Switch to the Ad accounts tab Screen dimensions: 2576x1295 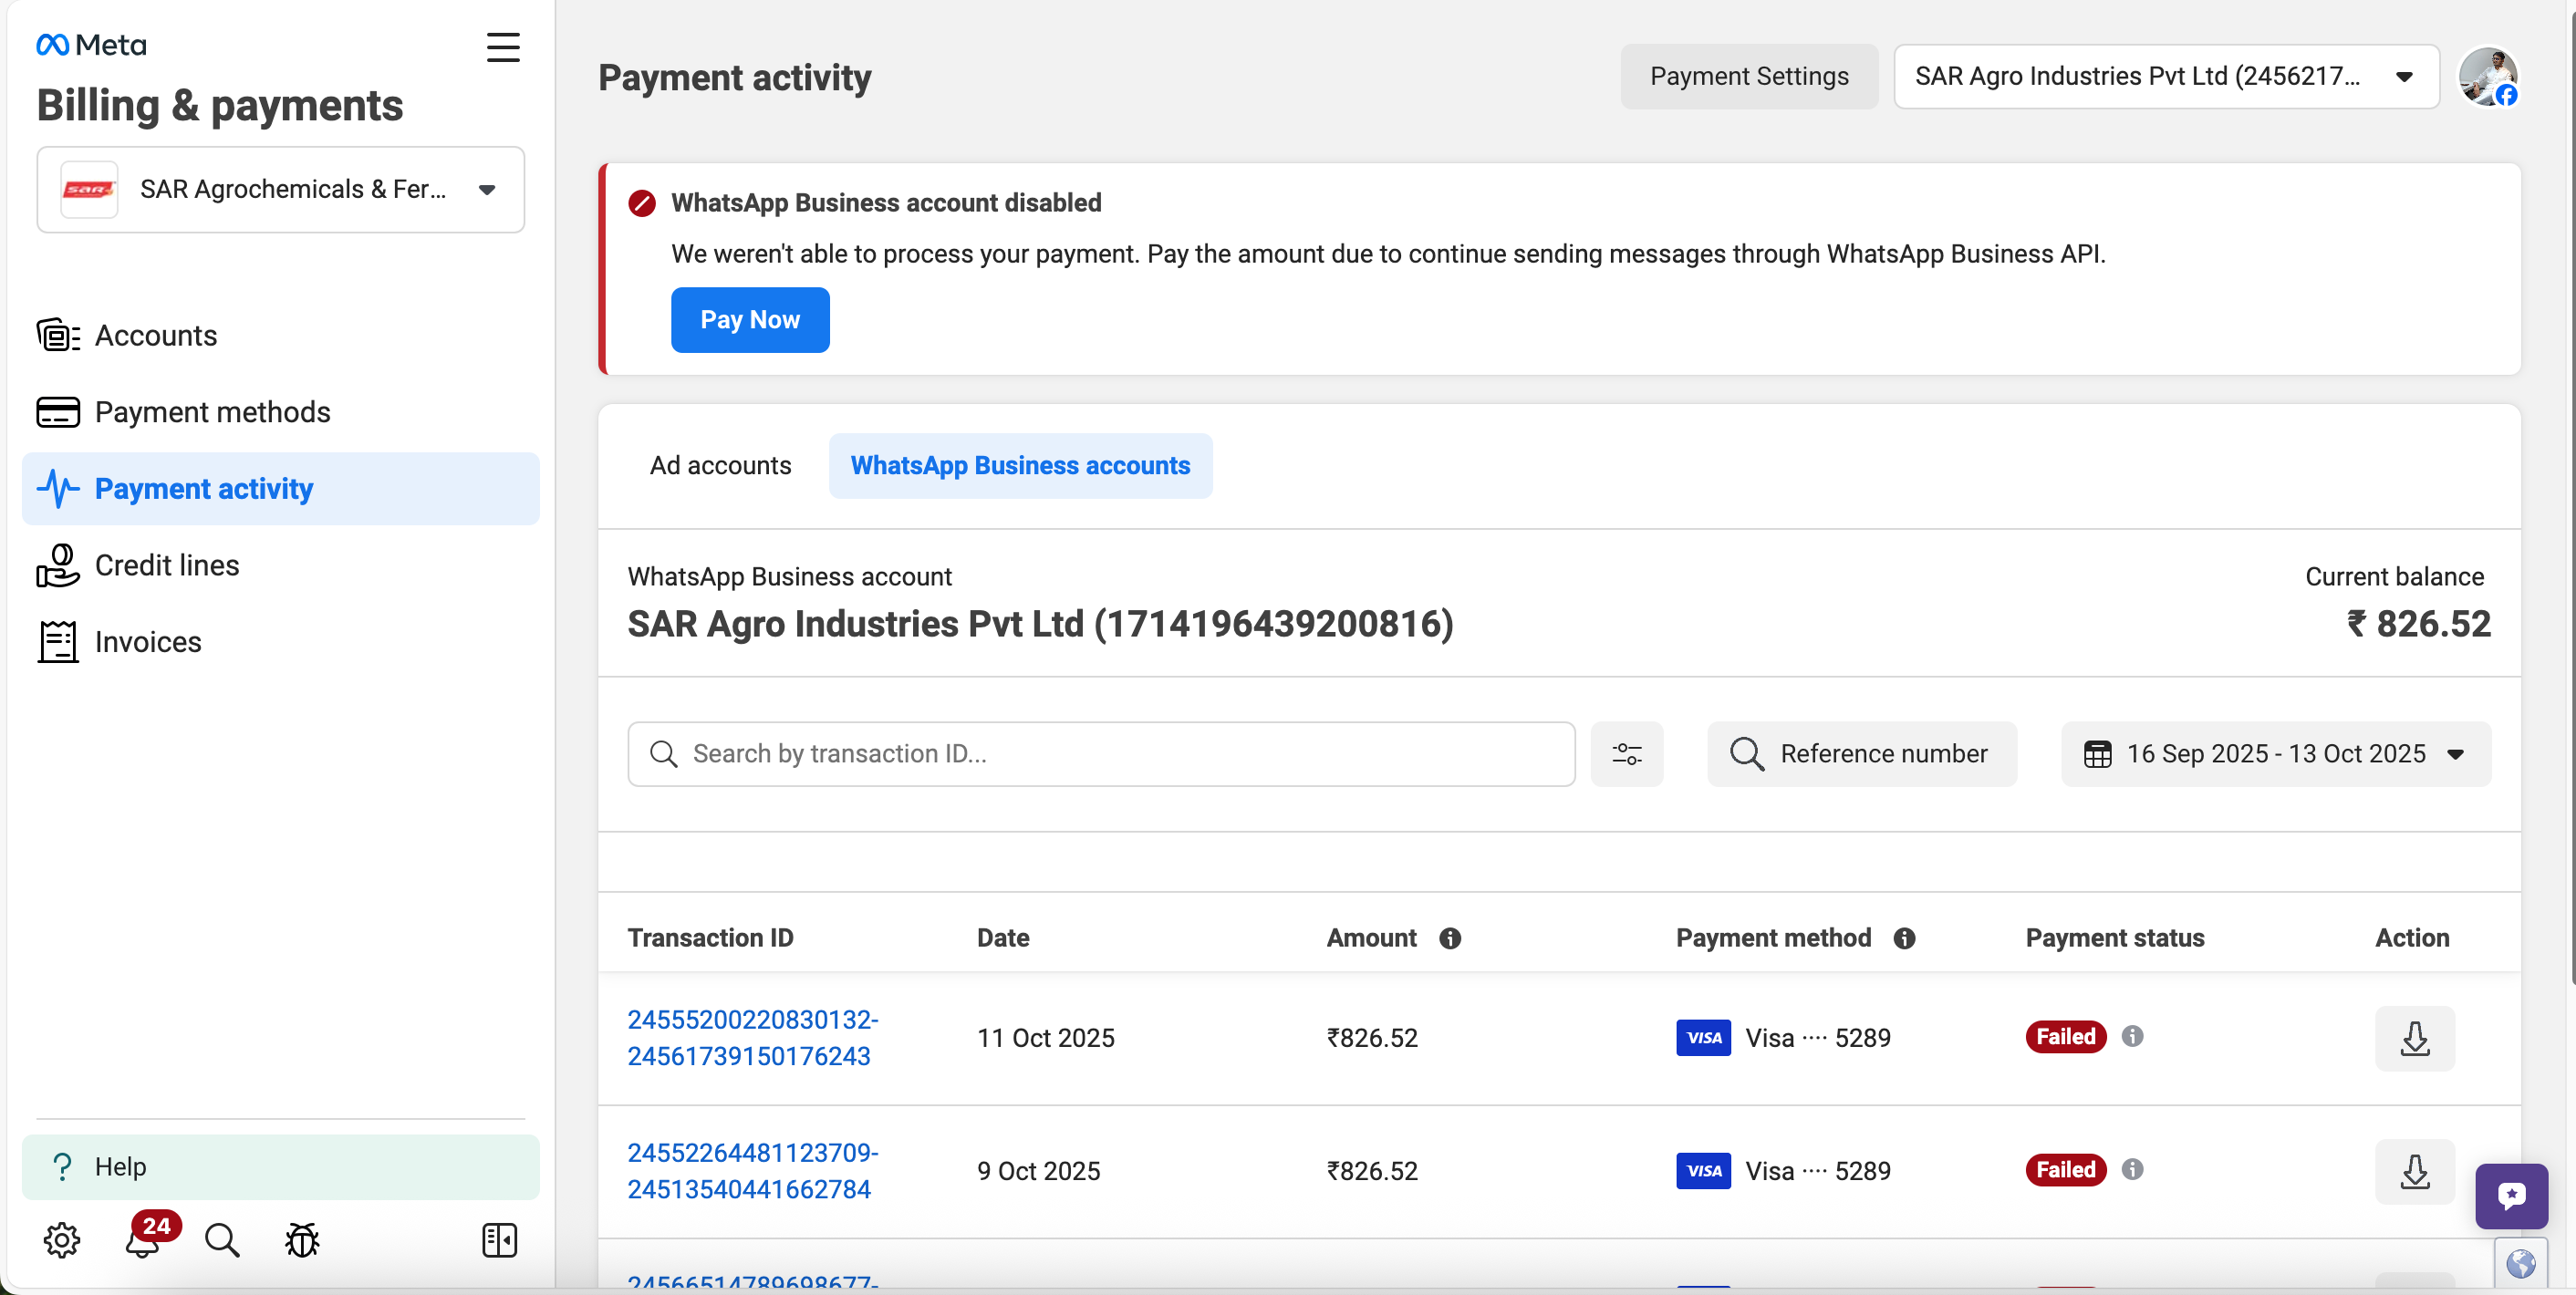(x=720, y=466)
